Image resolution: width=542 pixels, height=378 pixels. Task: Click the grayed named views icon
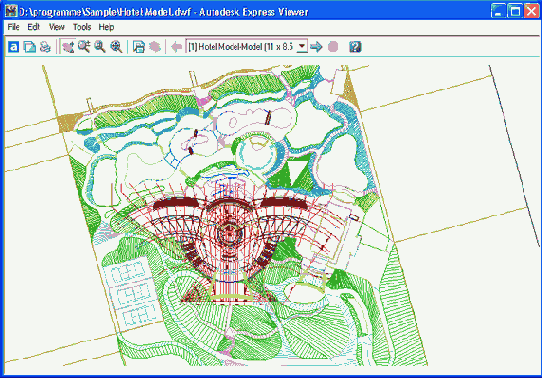point(155,47)
